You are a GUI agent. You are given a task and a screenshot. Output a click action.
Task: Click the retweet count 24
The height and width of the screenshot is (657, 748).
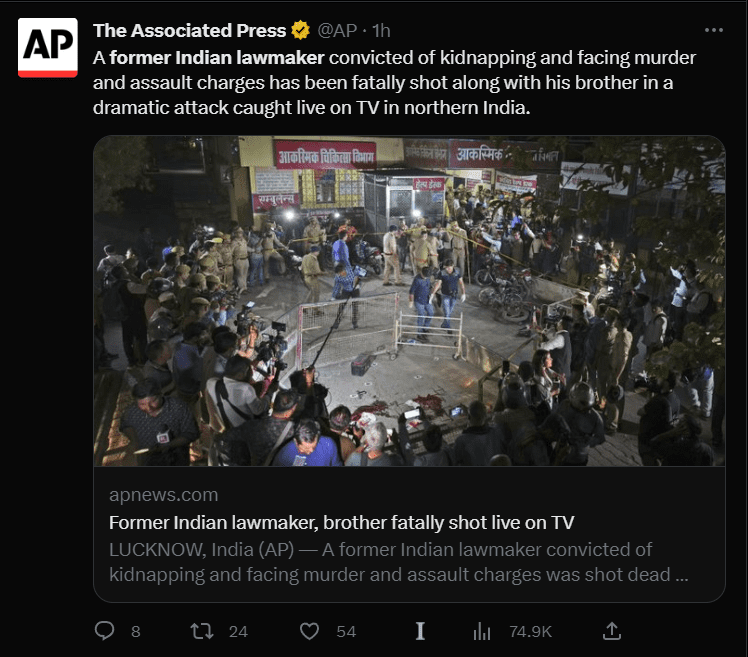tap(238, 631)
